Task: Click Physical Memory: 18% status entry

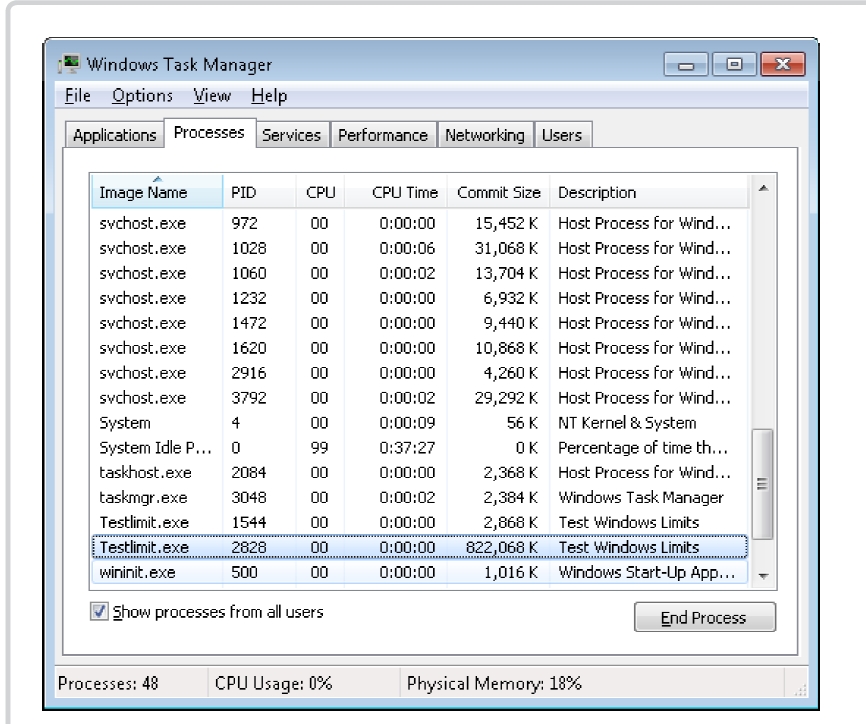Action: pyautogui.click(x=494, y=683)
